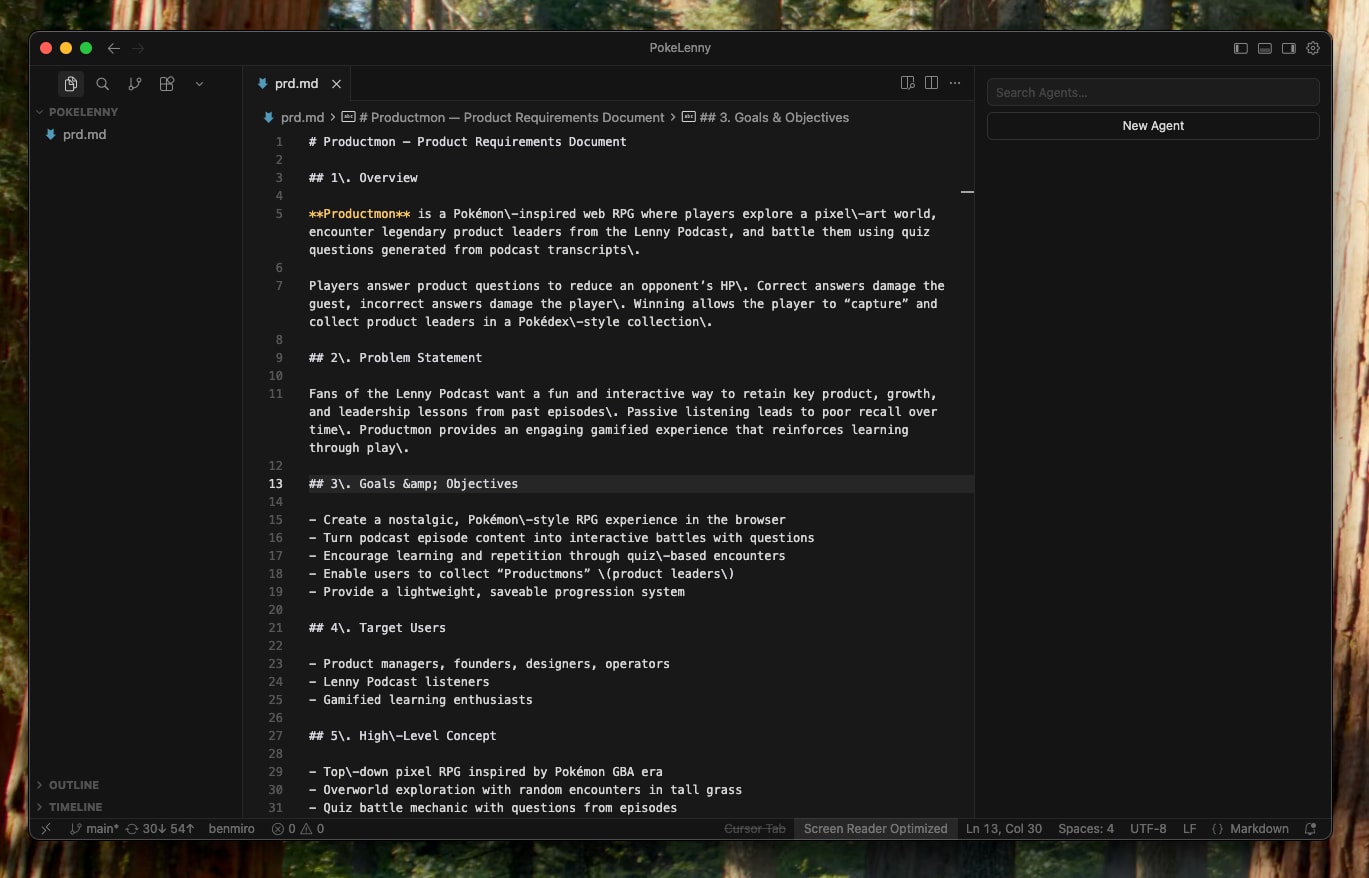Screen dimensions: 1369x878
Task: Collapse the POKELENNY folder section
Action: 83,112
